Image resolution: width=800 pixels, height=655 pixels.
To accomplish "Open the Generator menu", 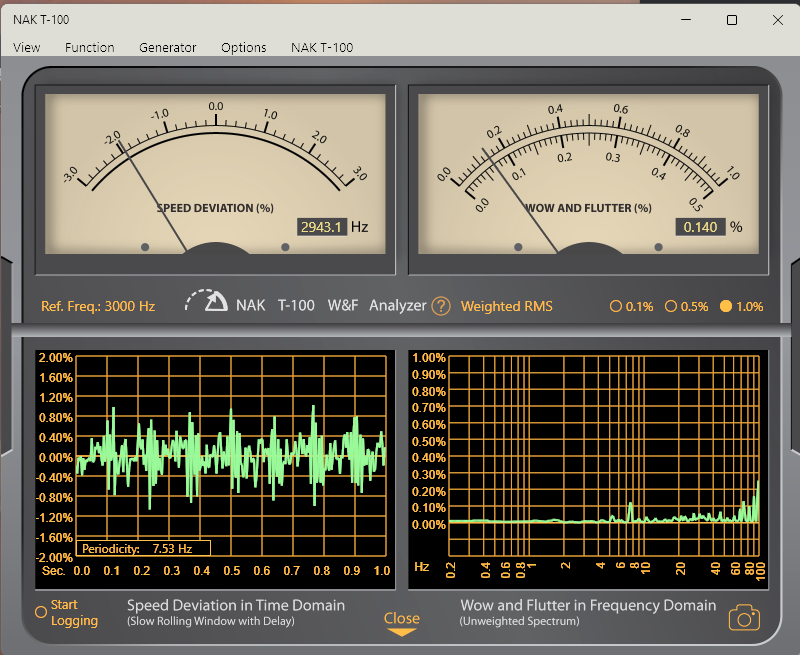I will click(x=168, y=47).
